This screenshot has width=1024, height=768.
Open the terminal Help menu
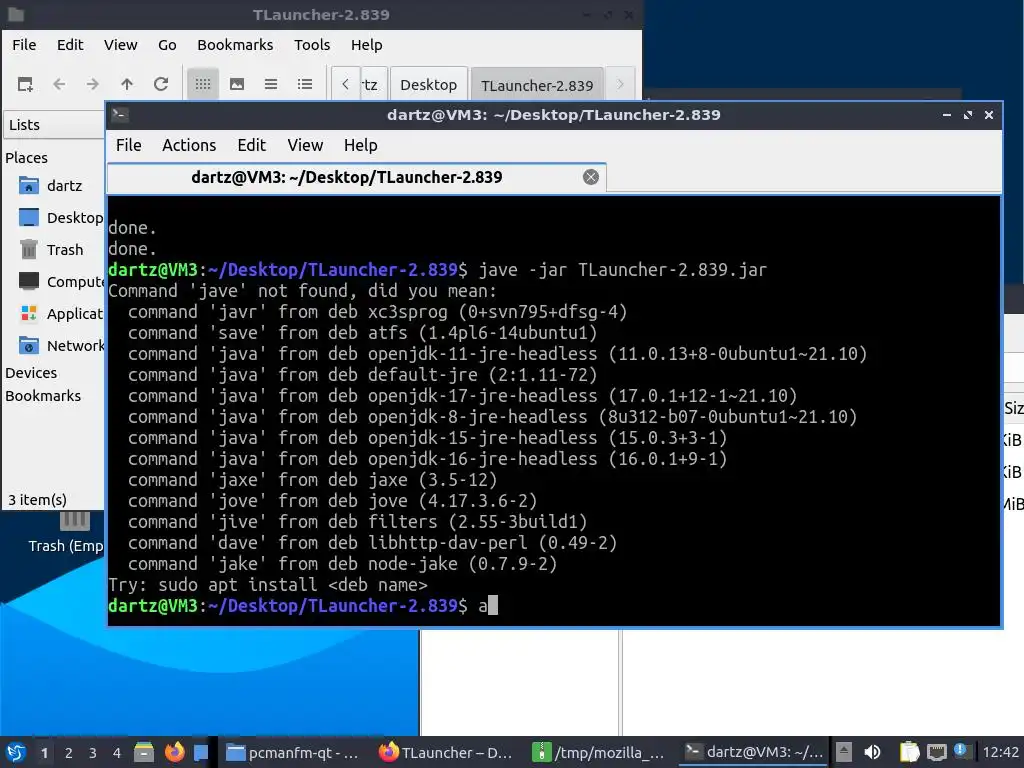click(360, 145)
